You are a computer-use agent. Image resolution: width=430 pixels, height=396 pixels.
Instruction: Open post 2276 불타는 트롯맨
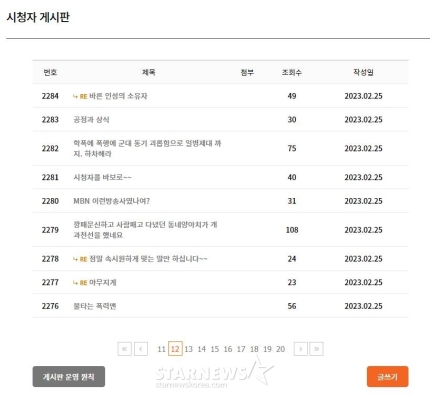point(95,306)
